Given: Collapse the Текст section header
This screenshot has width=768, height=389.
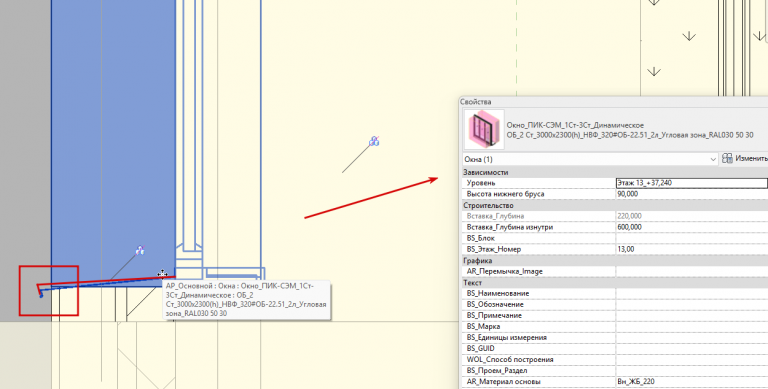Looking at the screenshot, I should click(615, 283).
